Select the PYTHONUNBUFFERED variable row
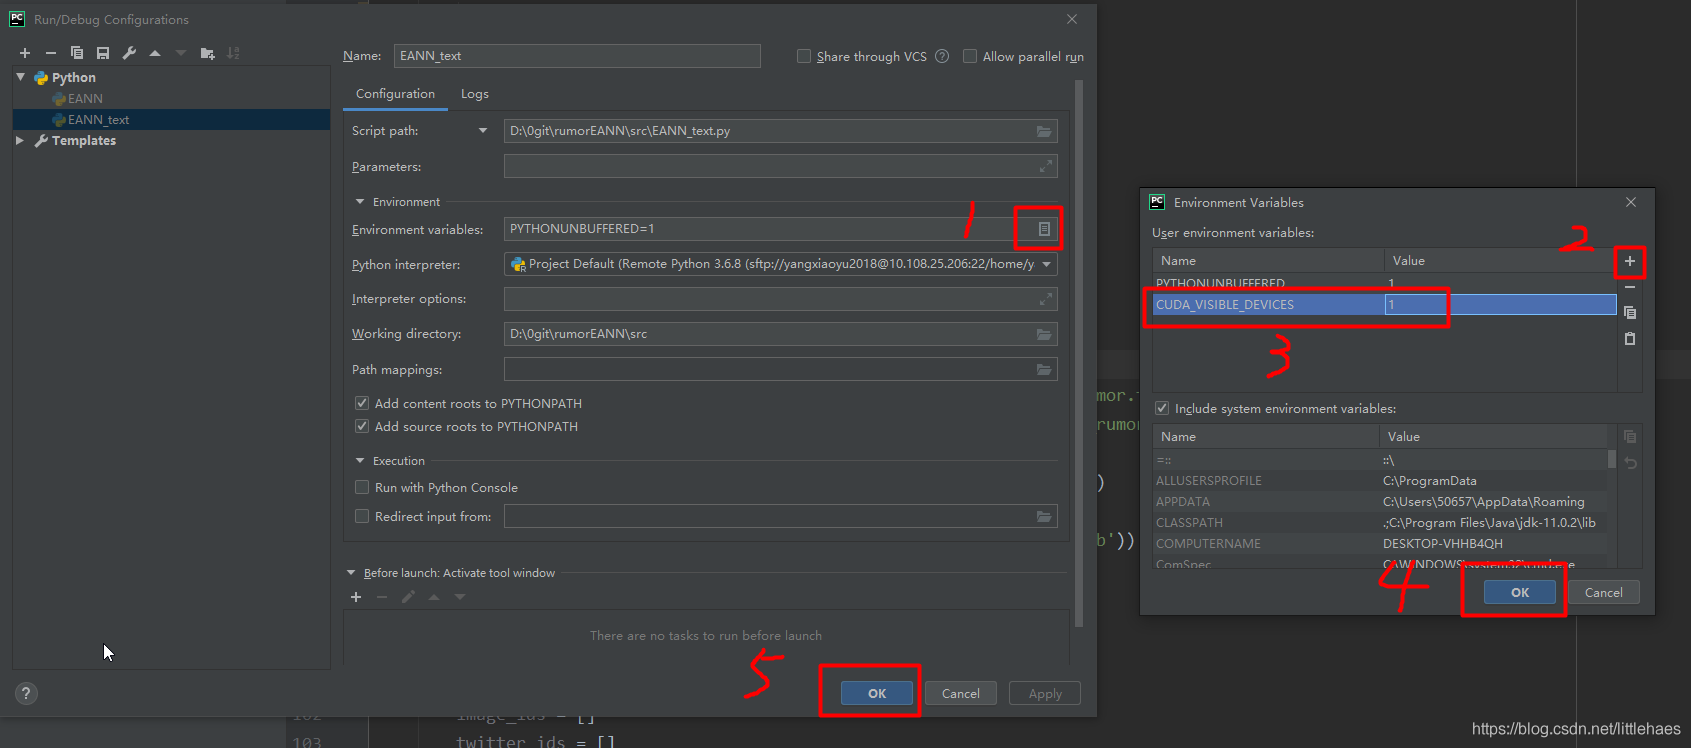The image size is (1691, 748). coord(1384,283)
